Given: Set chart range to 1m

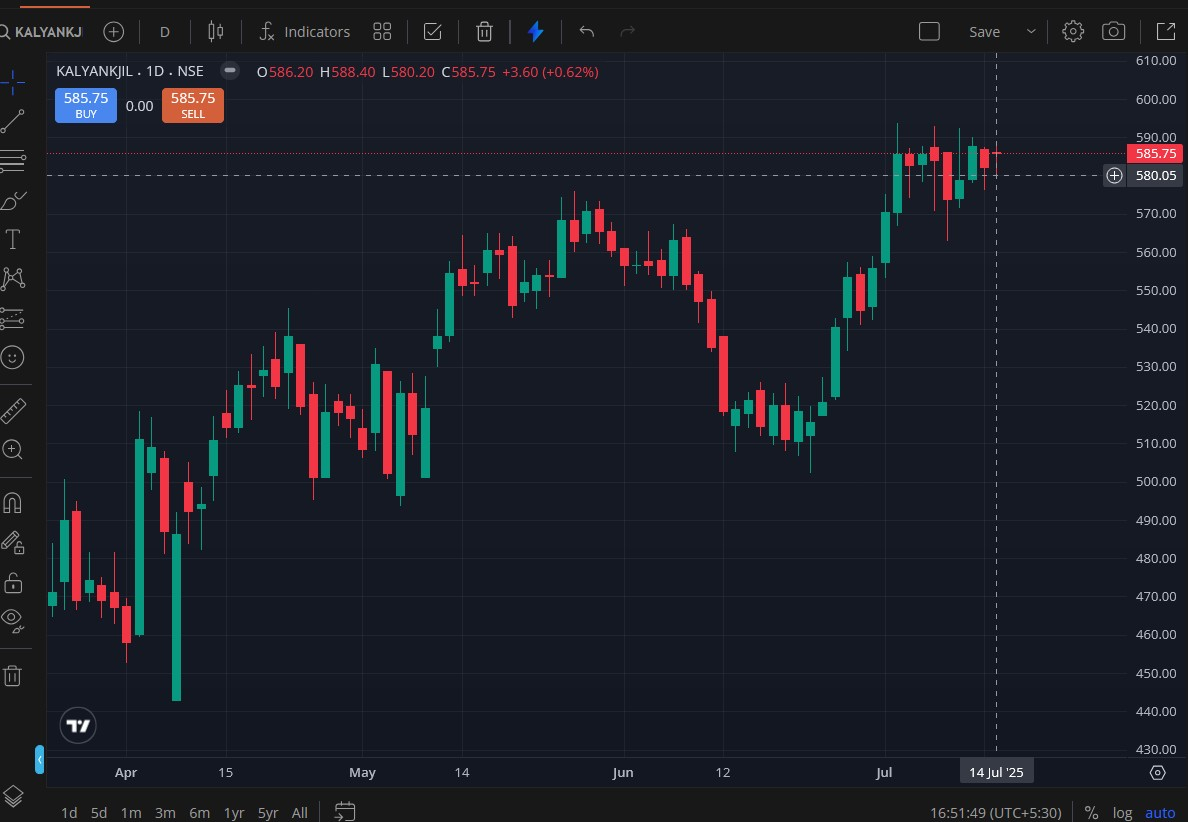Looking at the screenshot, I should (x=131, y=813).
